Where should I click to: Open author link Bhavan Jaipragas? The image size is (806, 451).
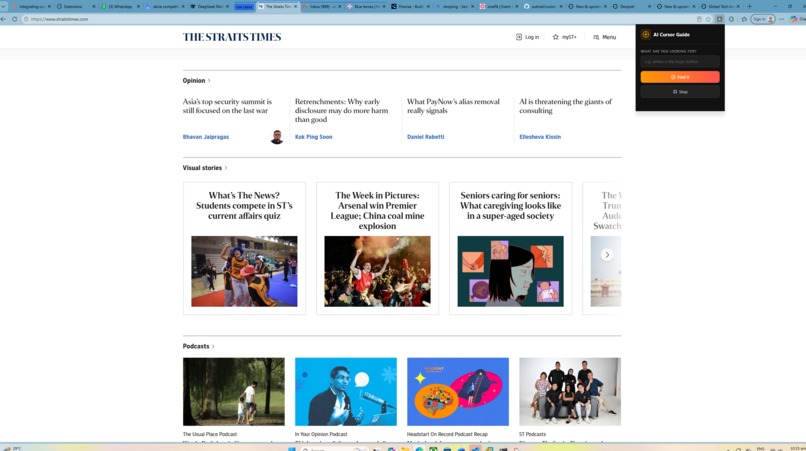point(206,137)
